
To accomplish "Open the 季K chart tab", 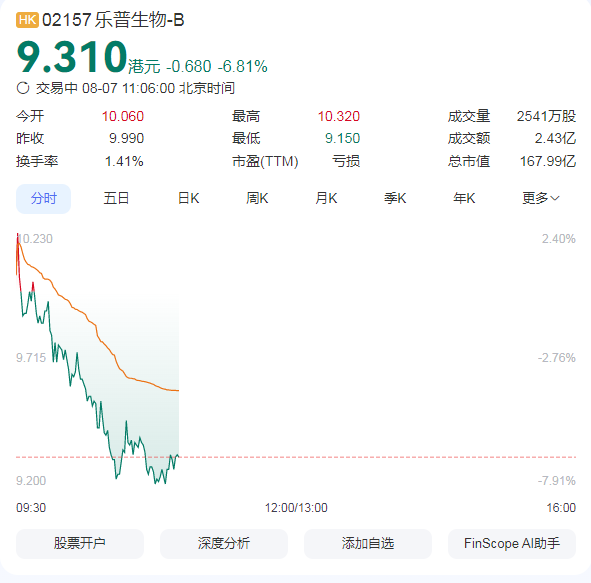I will tap(395, 198).
